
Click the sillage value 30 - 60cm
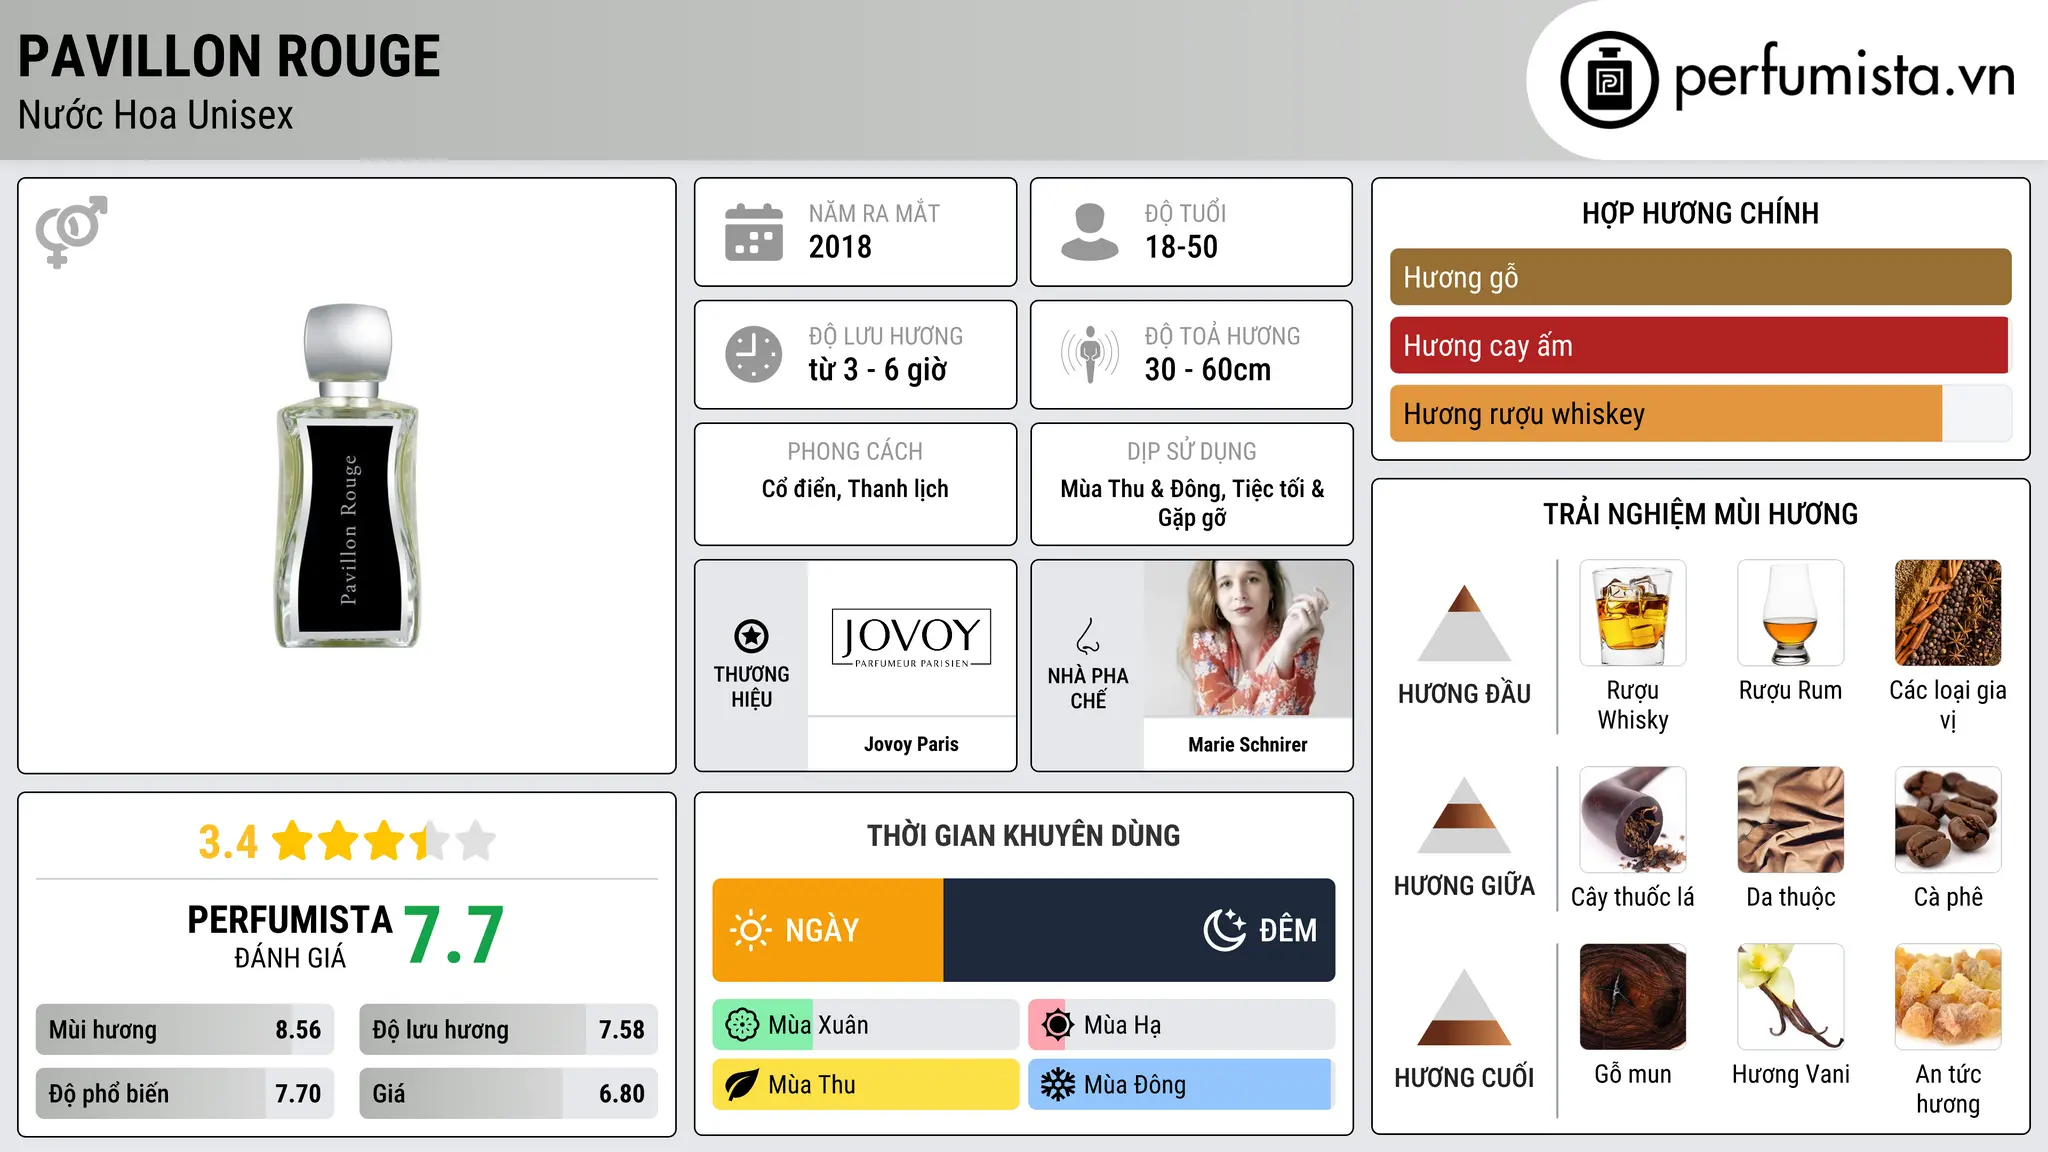[1208, 370]
